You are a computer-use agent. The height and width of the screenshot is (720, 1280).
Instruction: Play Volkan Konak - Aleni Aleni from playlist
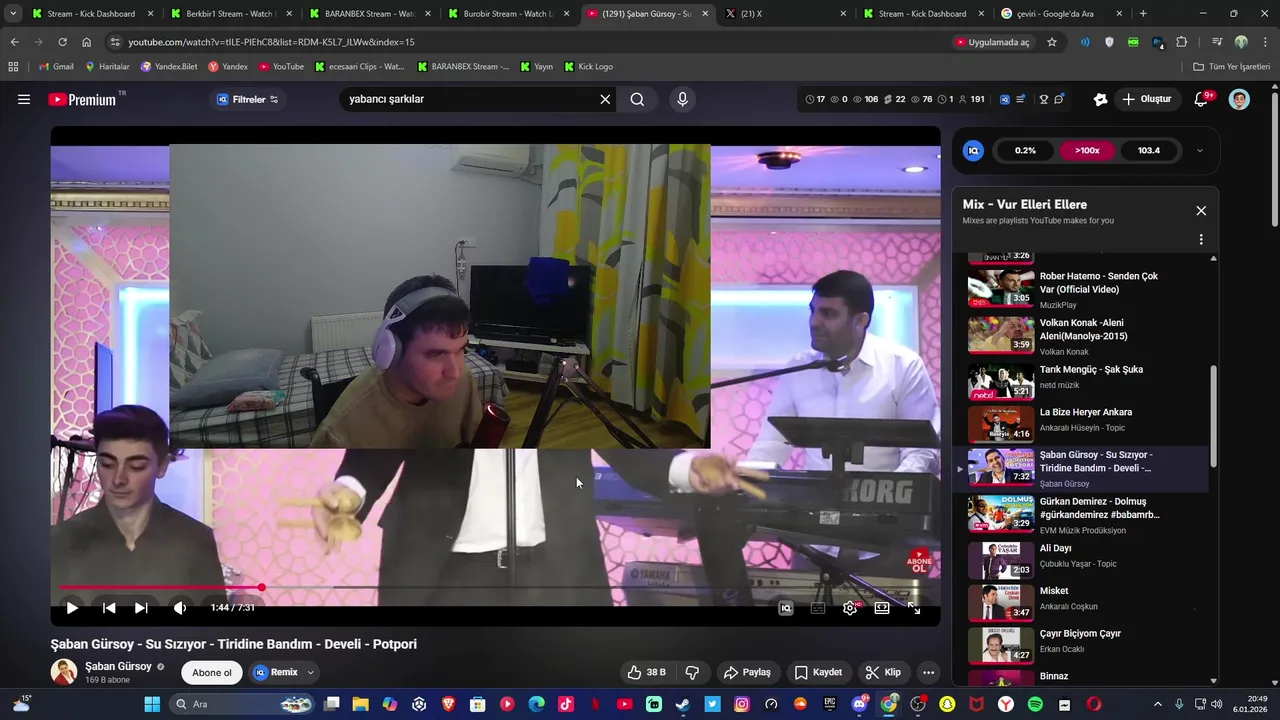pos(1088,336)
